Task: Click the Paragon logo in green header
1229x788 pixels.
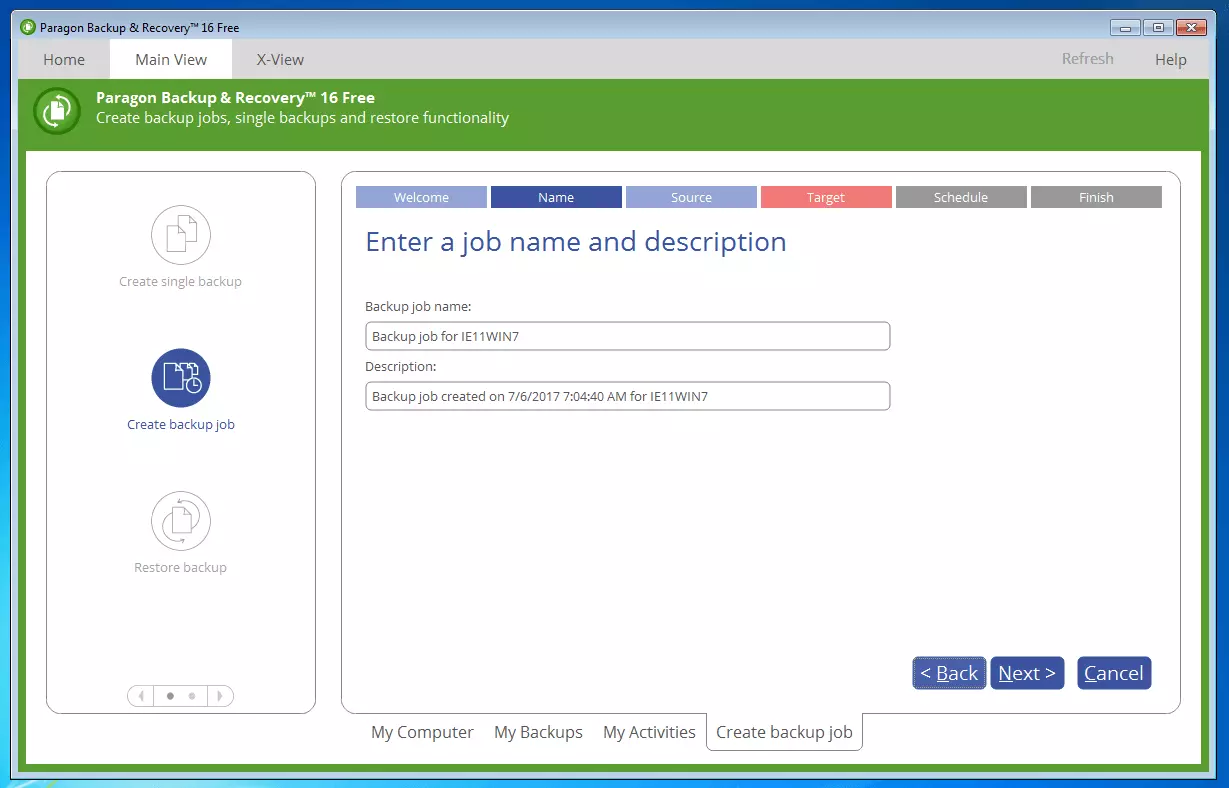Action: (56, 109)
